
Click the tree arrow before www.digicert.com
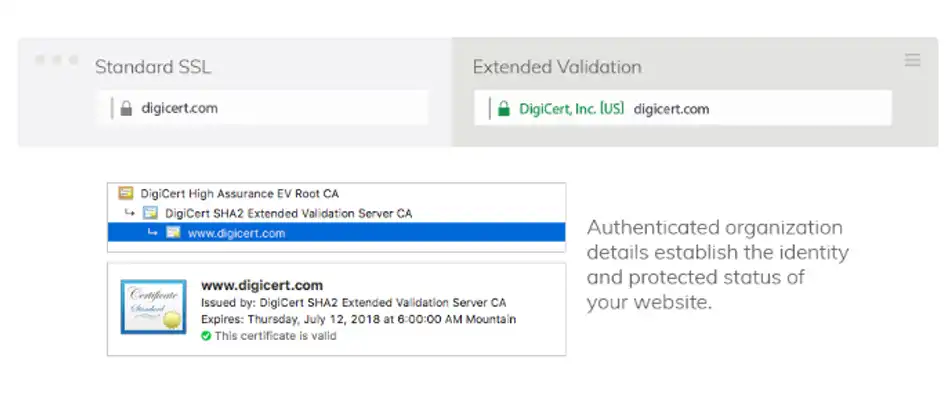pos(152,233)
